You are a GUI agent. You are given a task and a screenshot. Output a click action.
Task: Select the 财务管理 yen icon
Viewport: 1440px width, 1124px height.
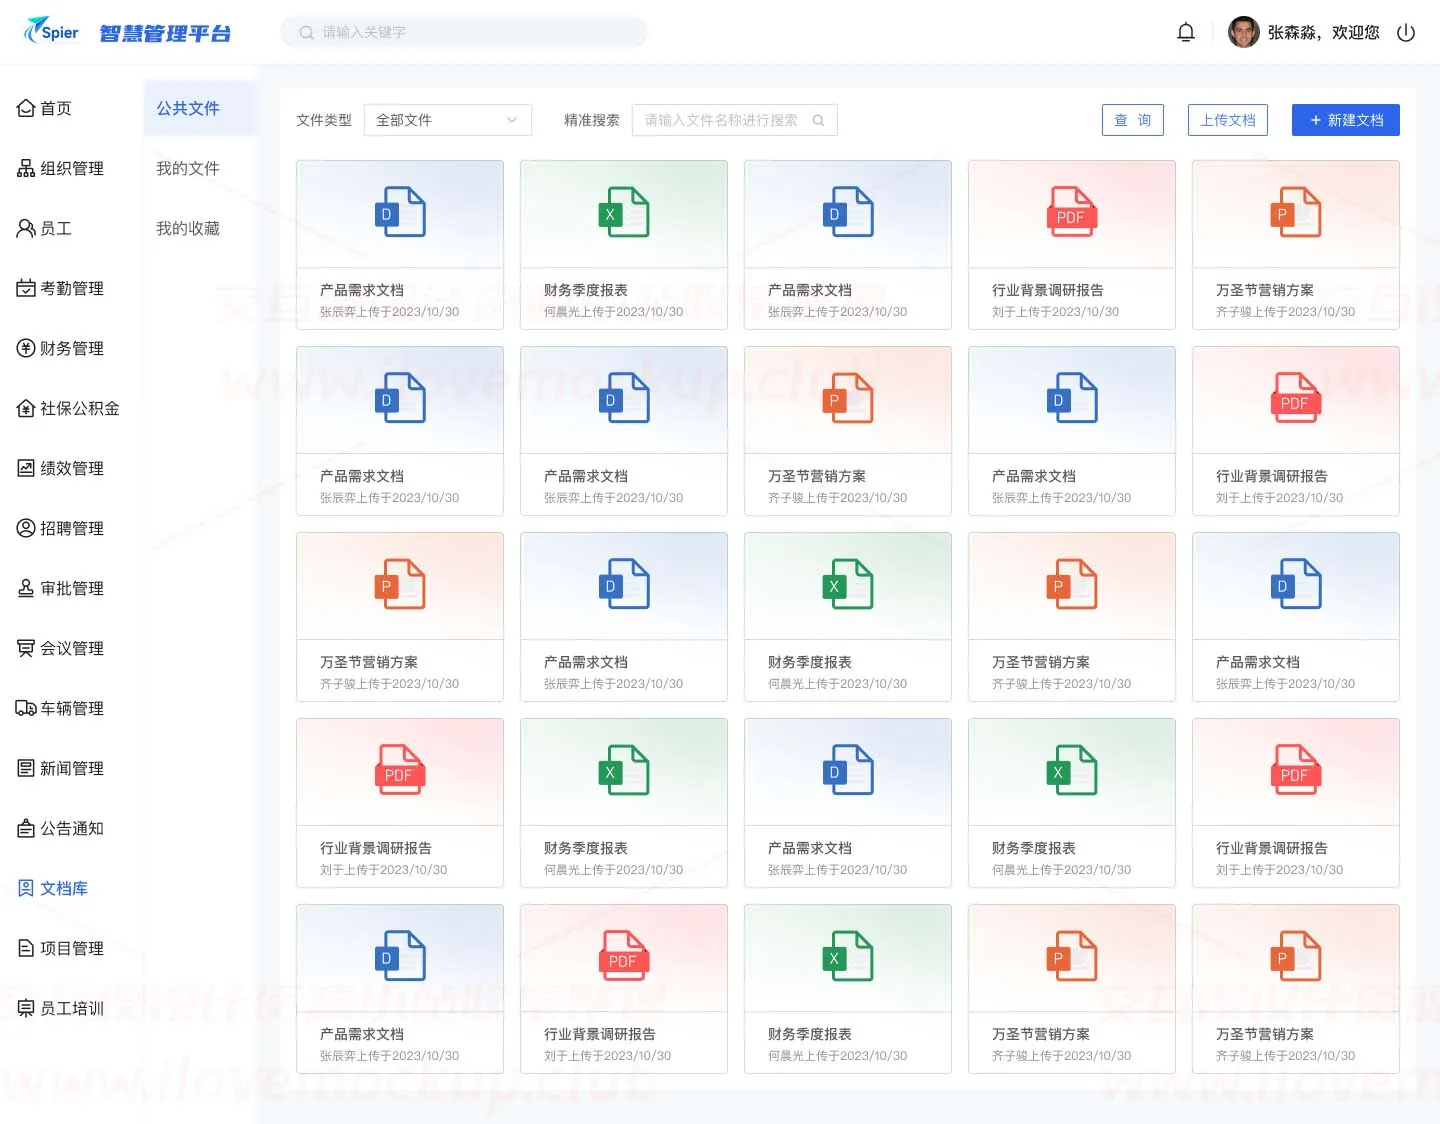[26, 348]
